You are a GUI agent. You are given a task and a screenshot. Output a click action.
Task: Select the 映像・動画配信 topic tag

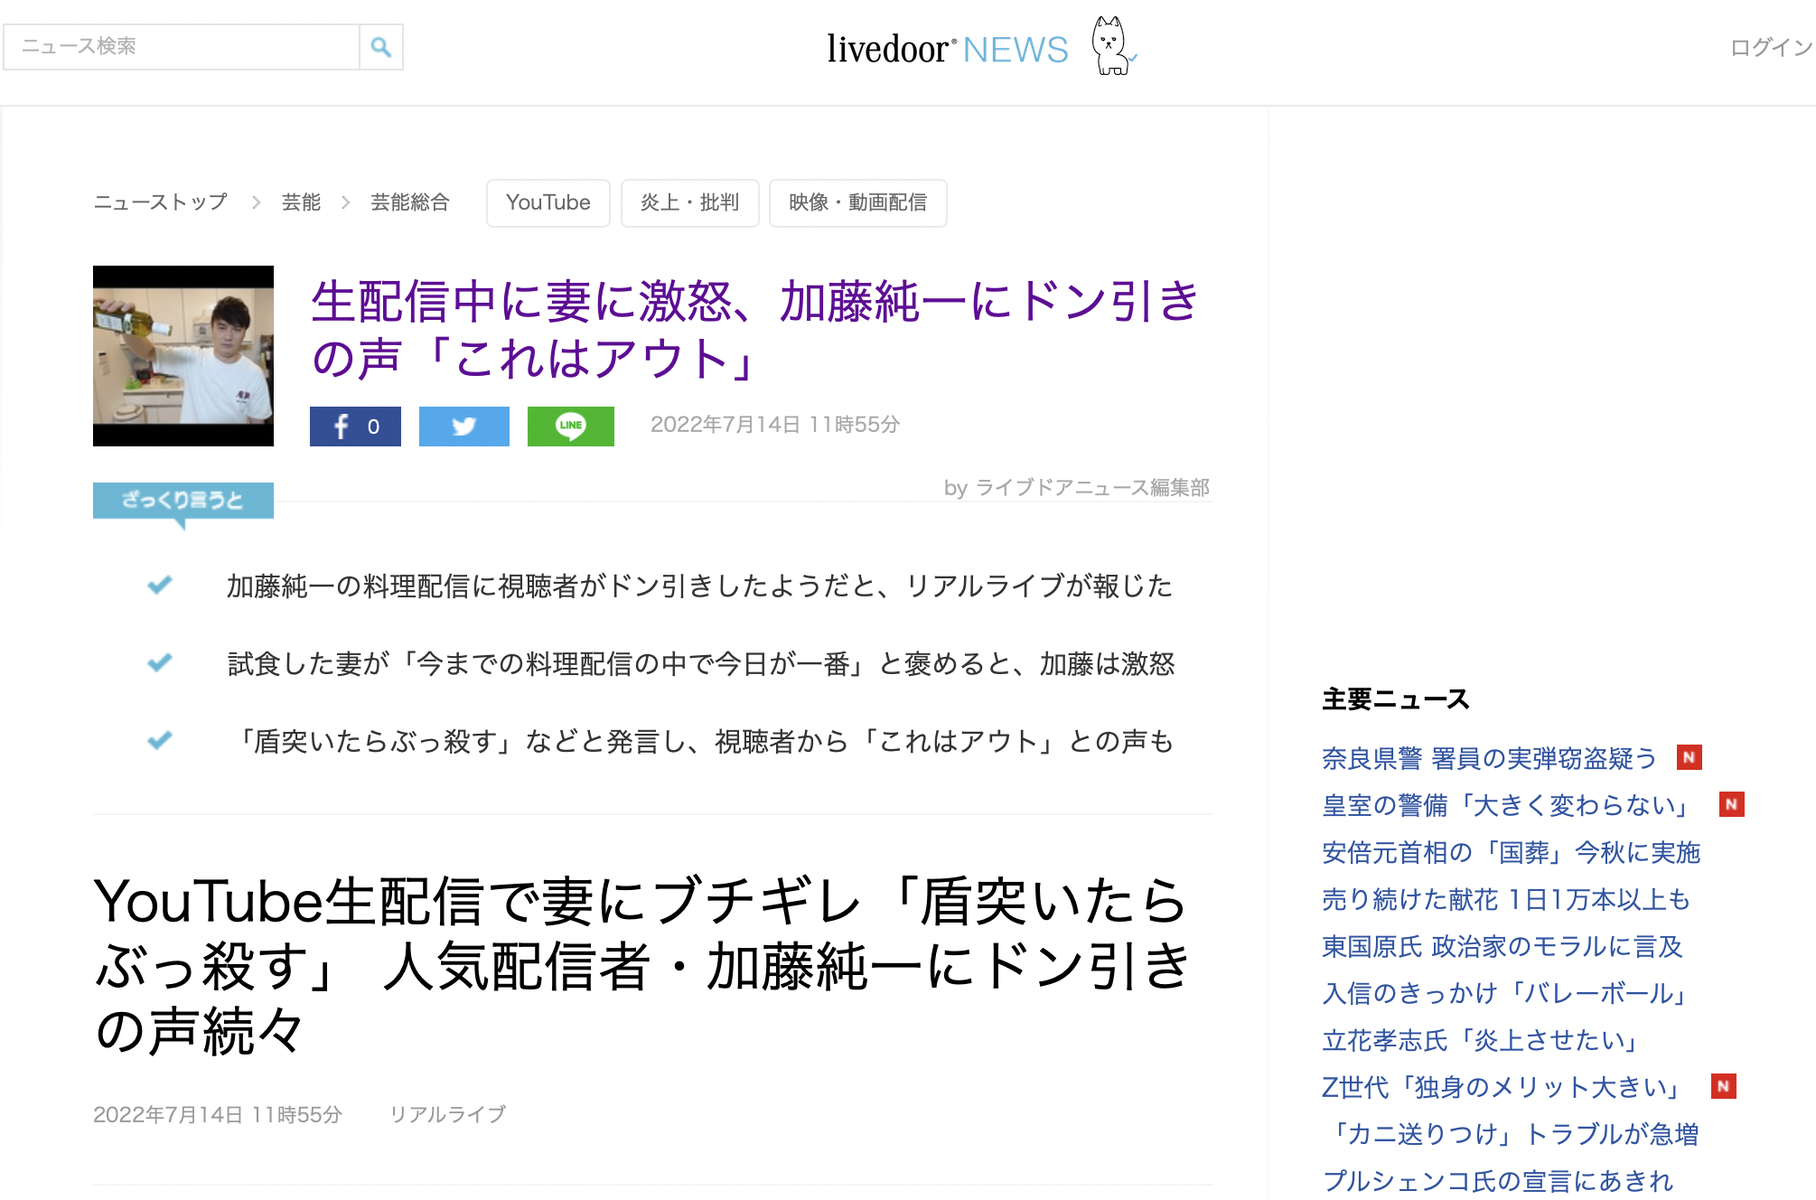tap(858, 203)
